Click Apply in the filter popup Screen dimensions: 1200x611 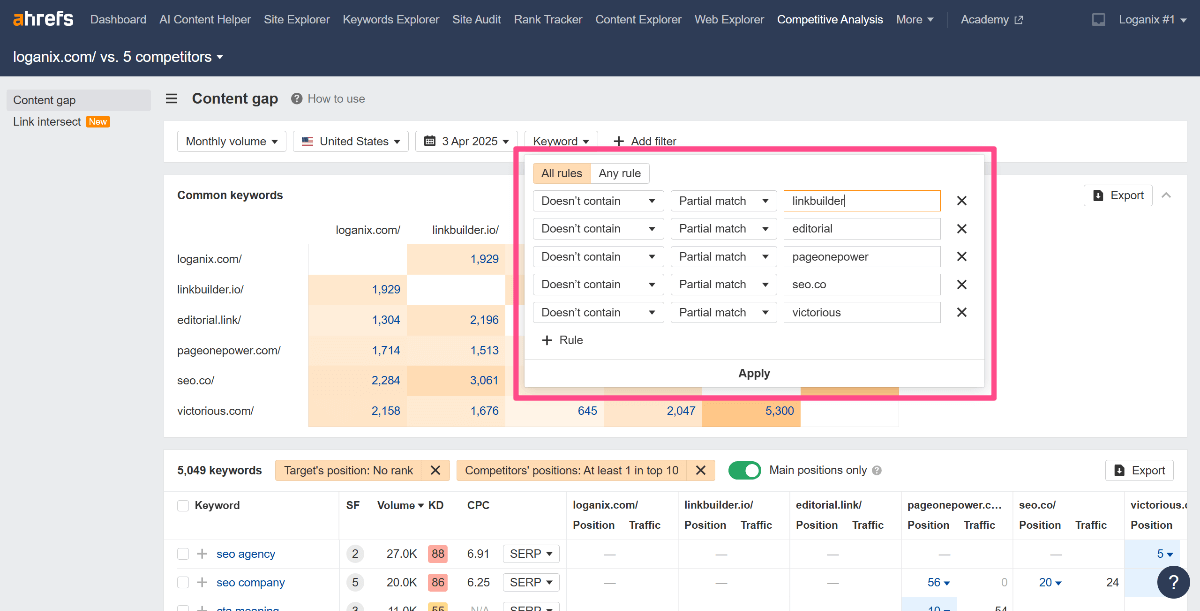click(x=754, y=373)
